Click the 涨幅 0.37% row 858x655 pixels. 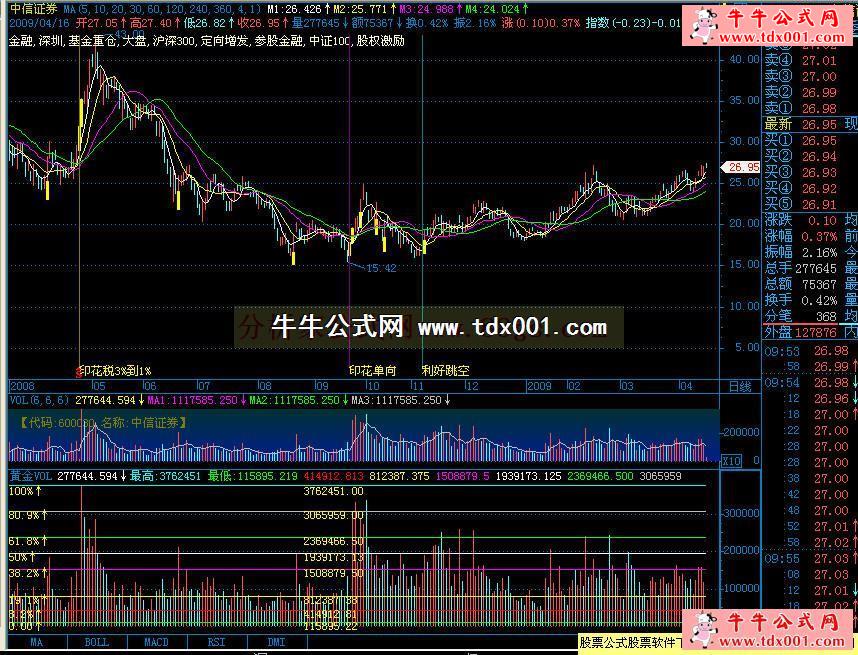click(x=801, y=236)
